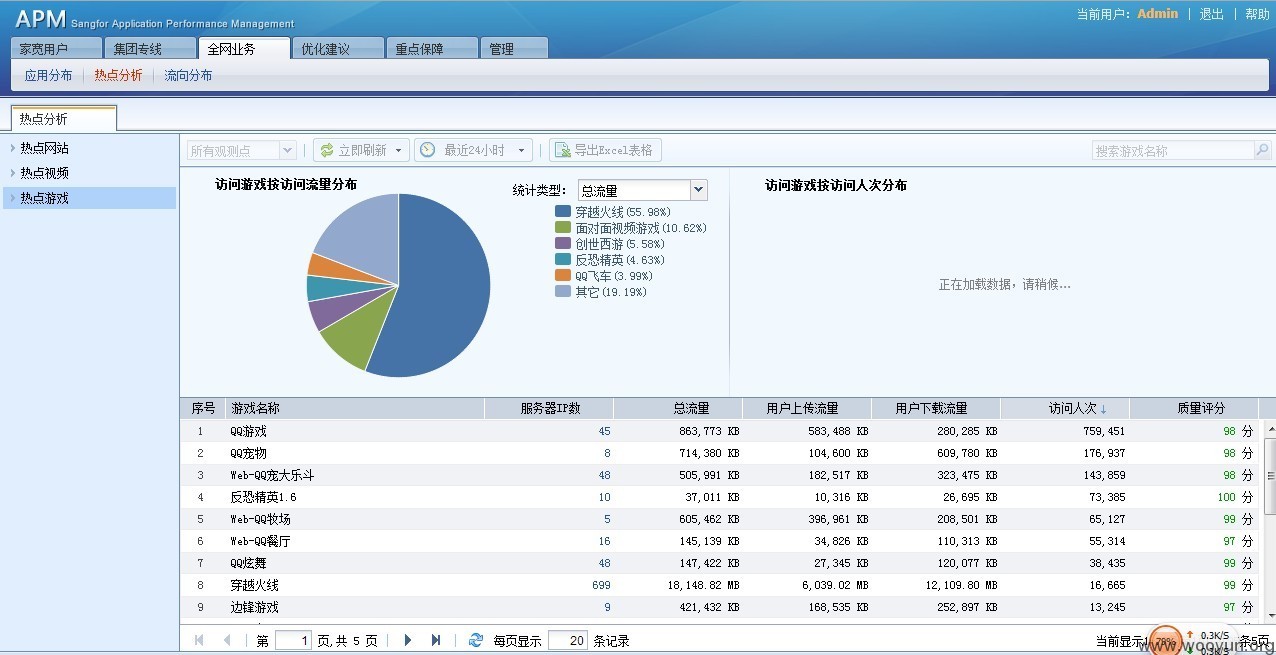
Task: Click the 立即刷新 button
Action: pyautogui.click(x=361, y=150)
